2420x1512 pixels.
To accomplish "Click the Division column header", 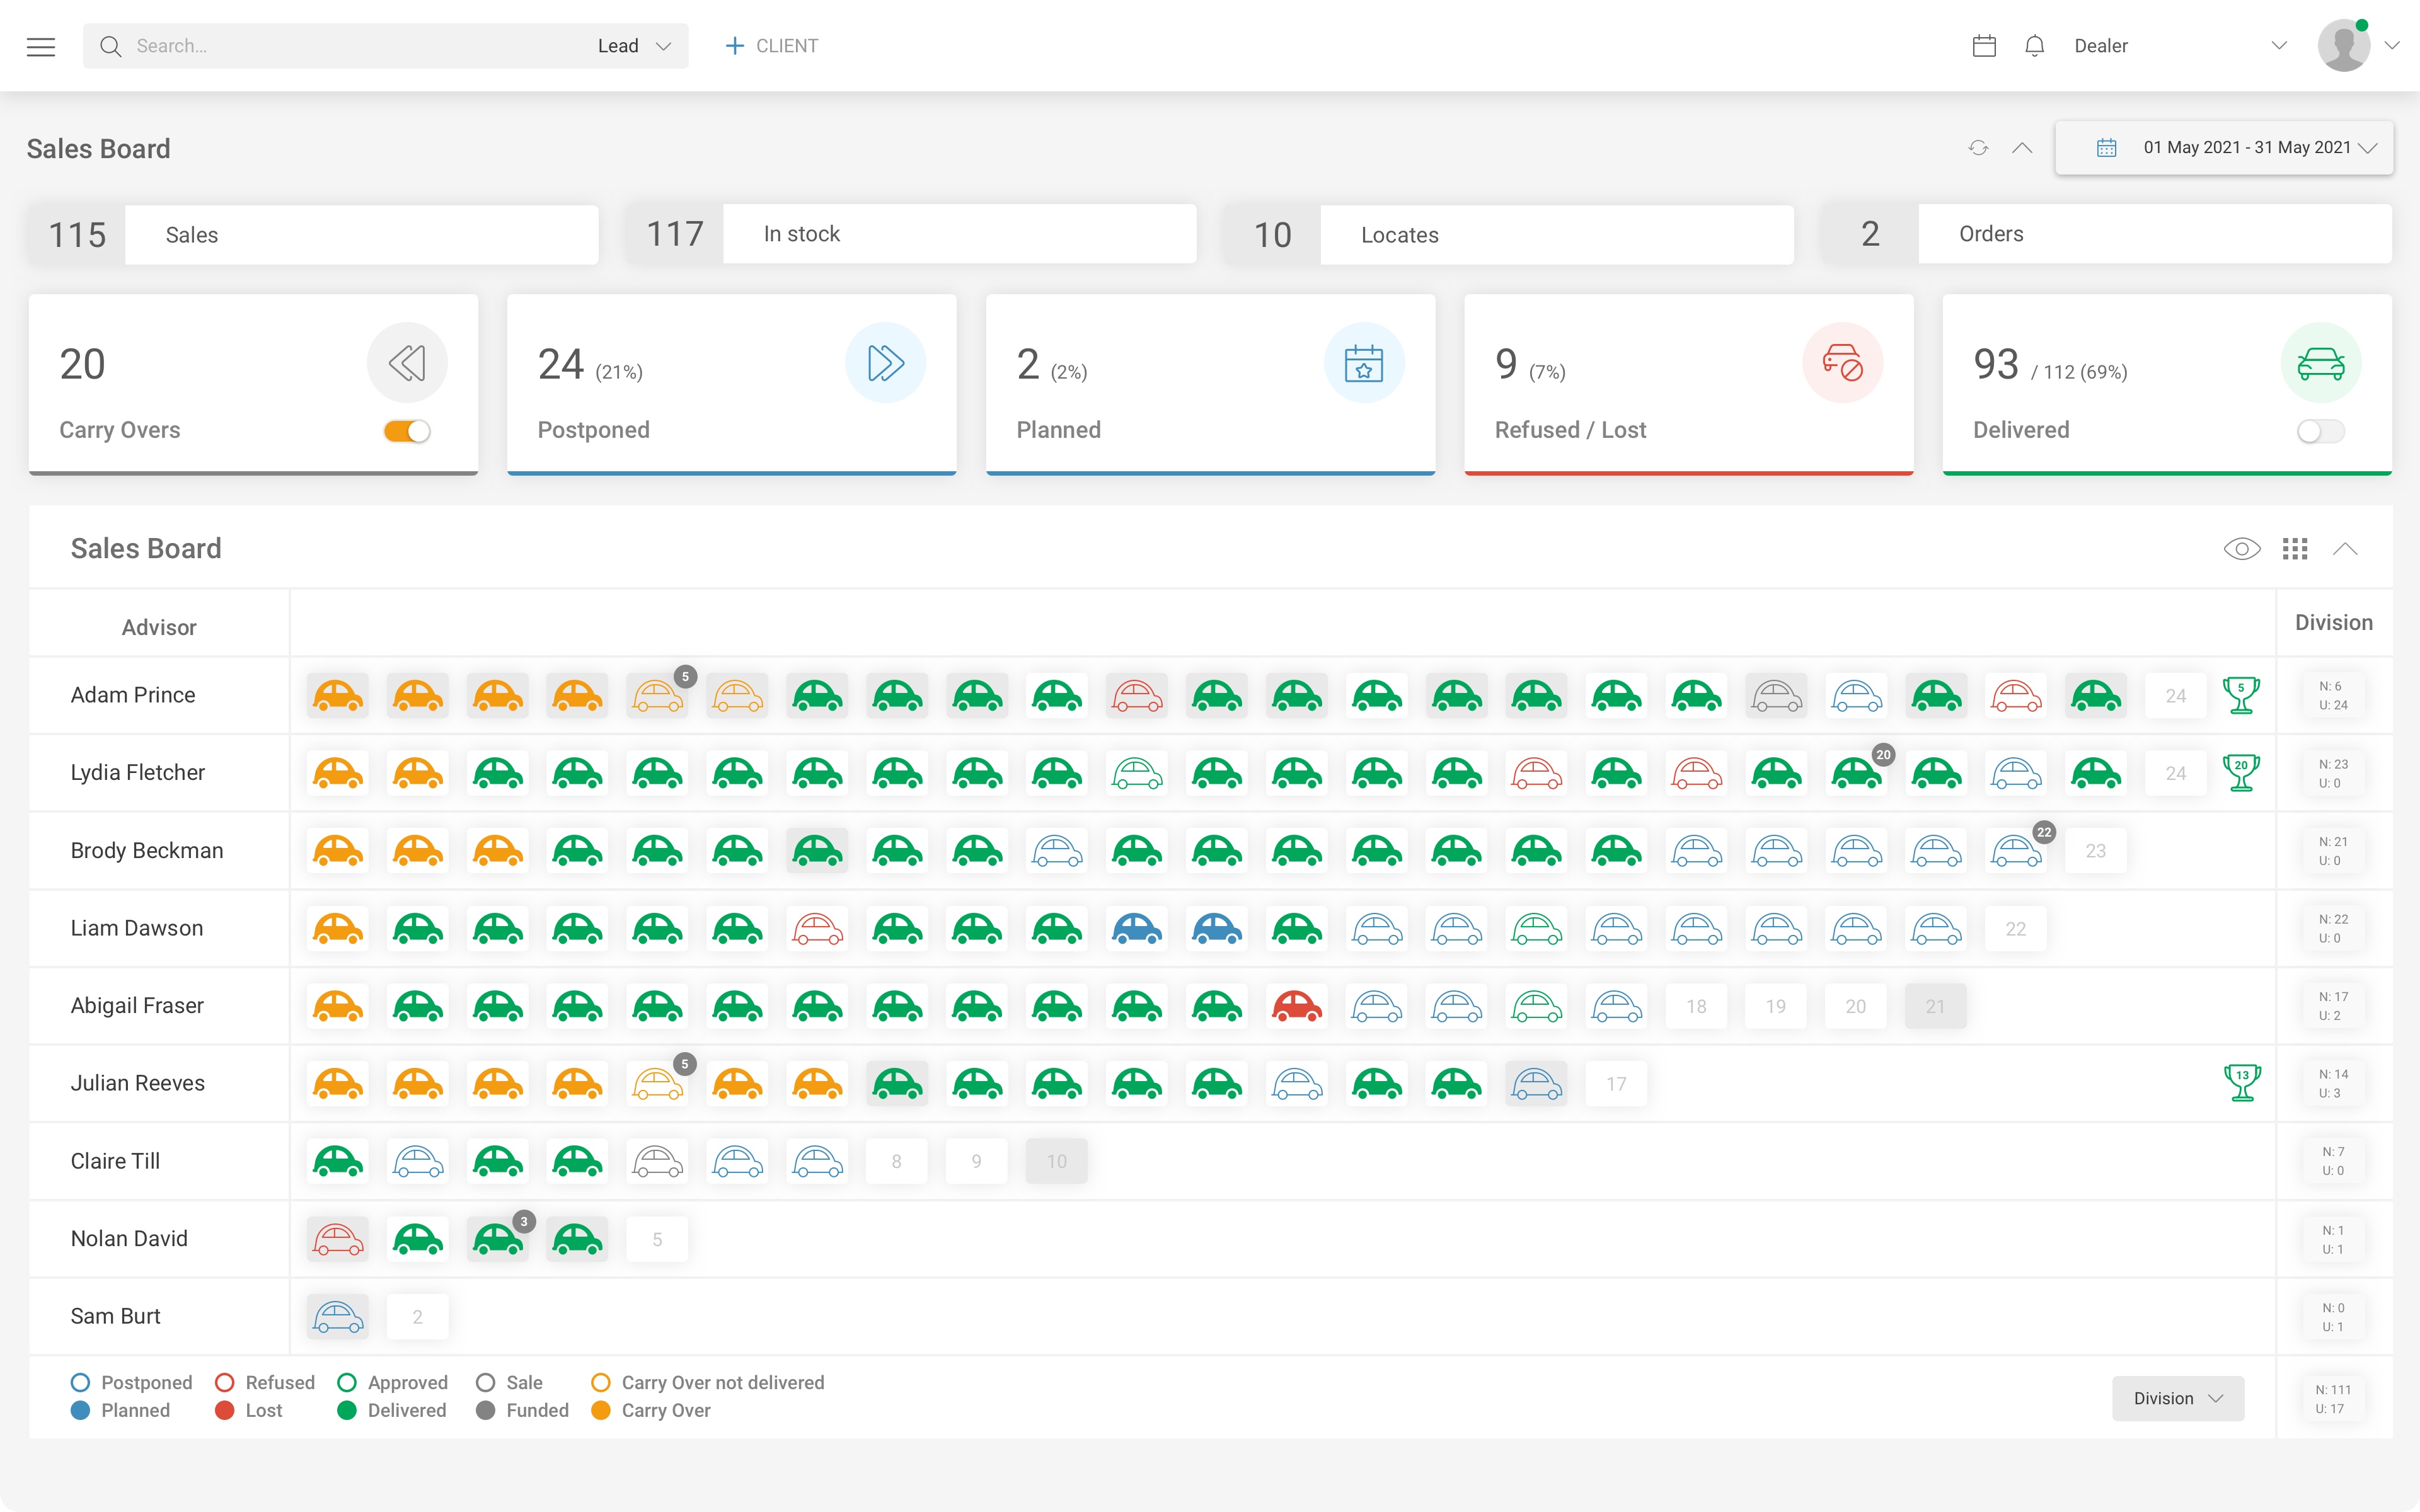I will point(2333,623).
